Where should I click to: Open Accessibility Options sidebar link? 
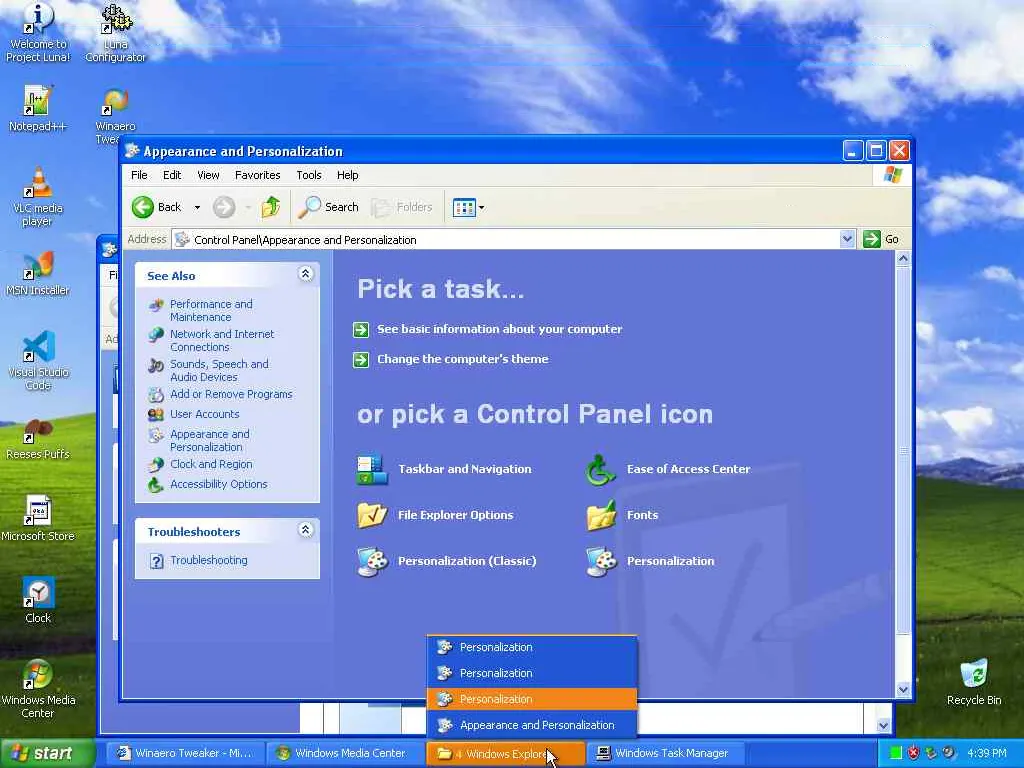click(219, 484)
